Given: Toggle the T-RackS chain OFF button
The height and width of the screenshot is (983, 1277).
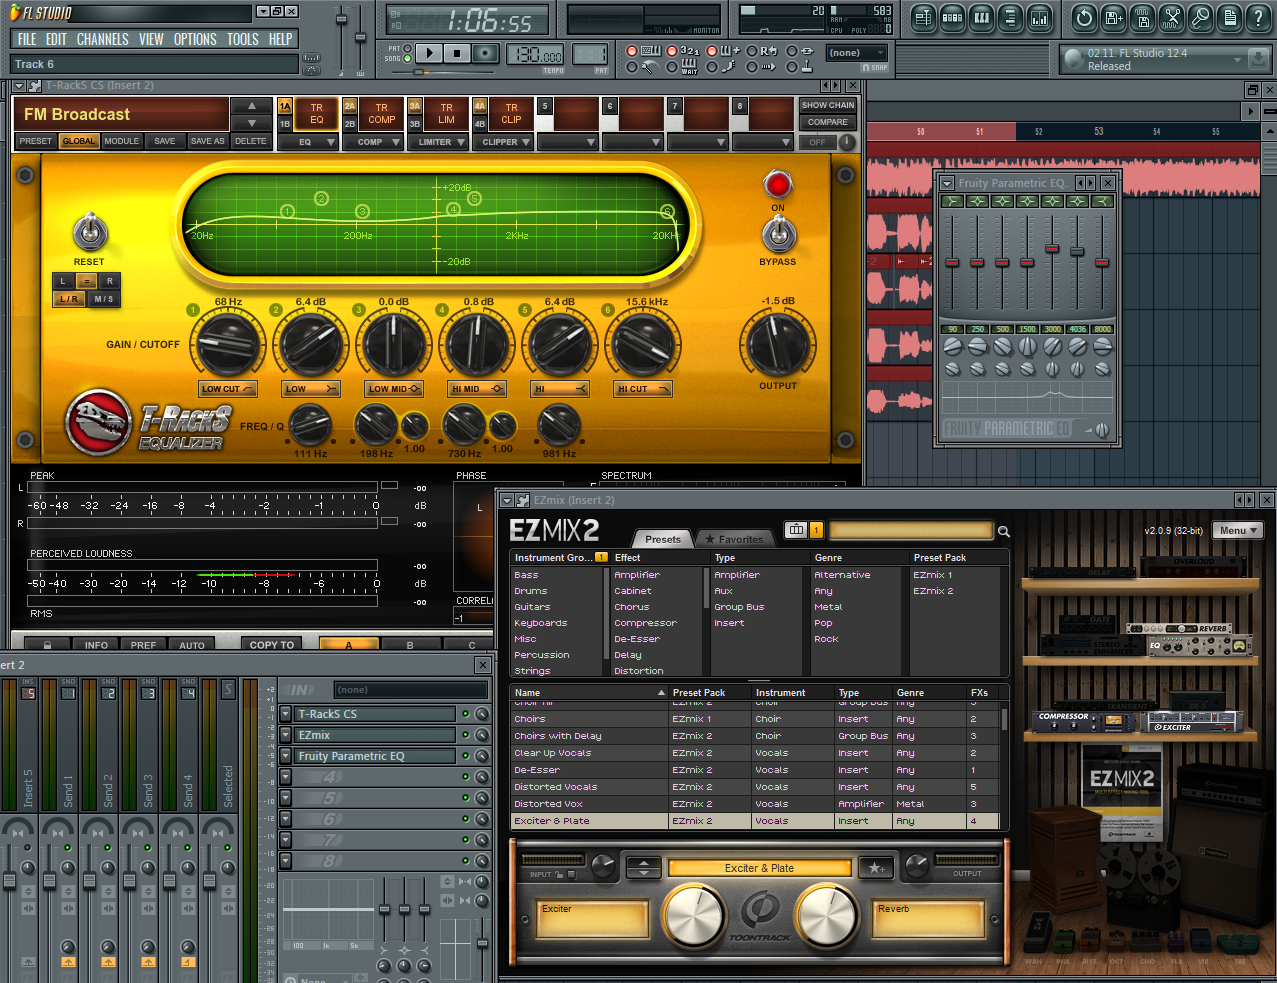Looking at the screenshot, I should pyautogui.click(x=818, y=142).
